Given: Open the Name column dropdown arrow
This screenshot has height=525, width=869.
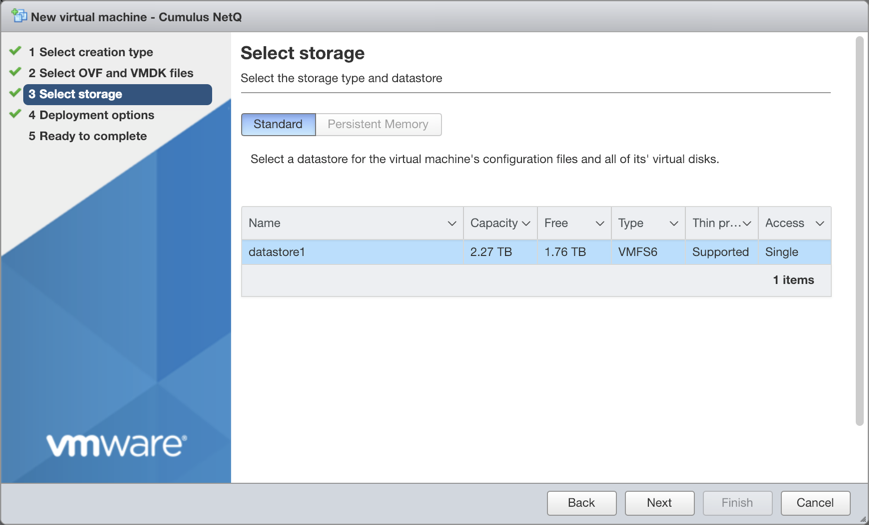Looking at the screenshot, I should point(451,224).
